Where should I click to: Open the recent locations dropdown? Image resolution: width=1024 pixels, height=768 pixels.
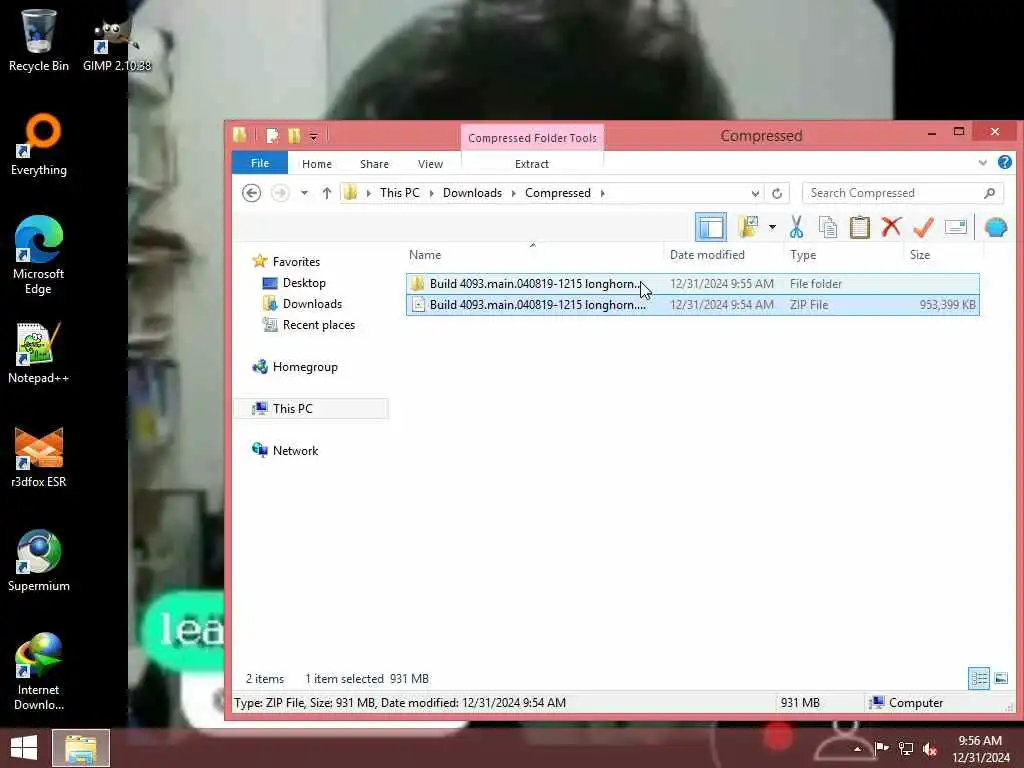(x=304, y=193)
